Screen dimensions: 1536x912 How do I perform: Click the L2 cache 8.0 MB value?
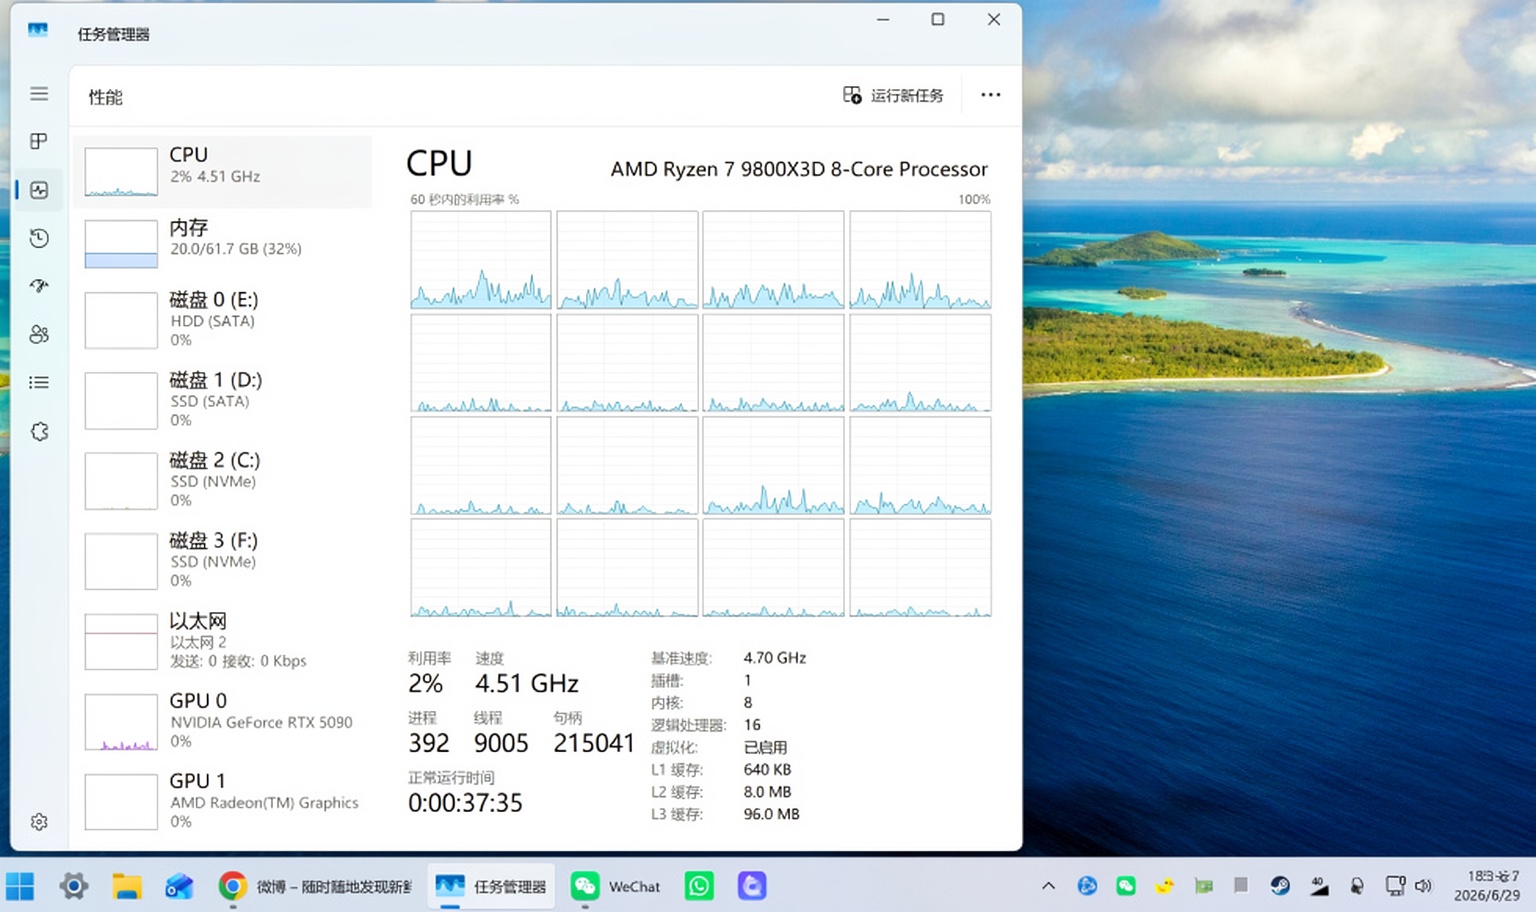(x=767, y=792)
